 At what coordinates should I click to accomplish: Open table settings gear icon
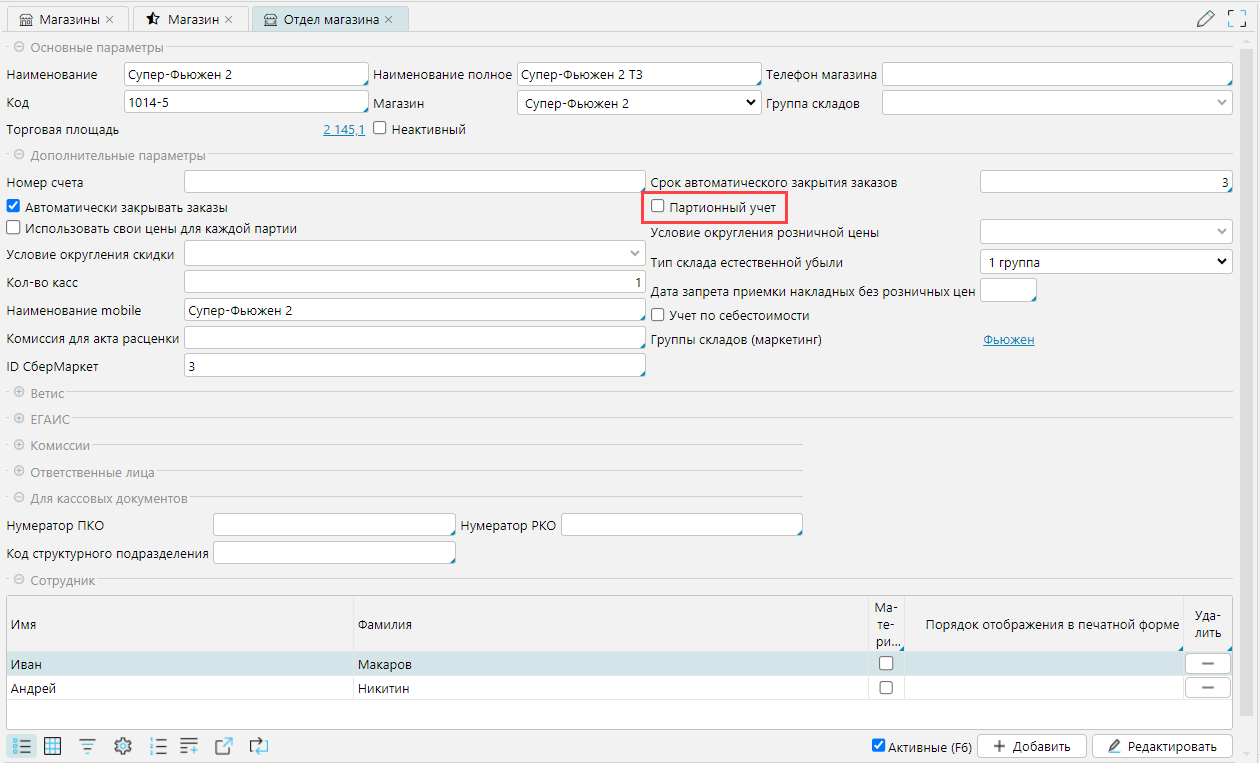tap(123, 745)
